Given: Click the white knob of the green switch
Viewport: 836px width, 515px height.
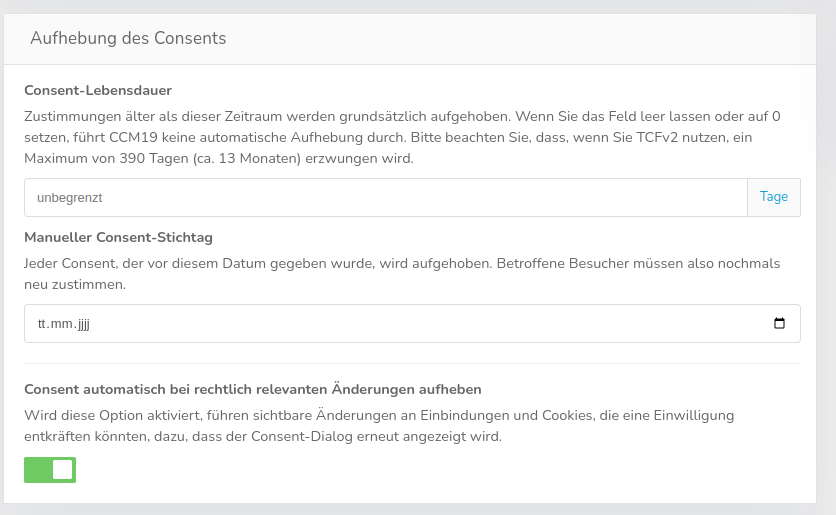Looking at the screenshot, I should [x=62, y=470].
